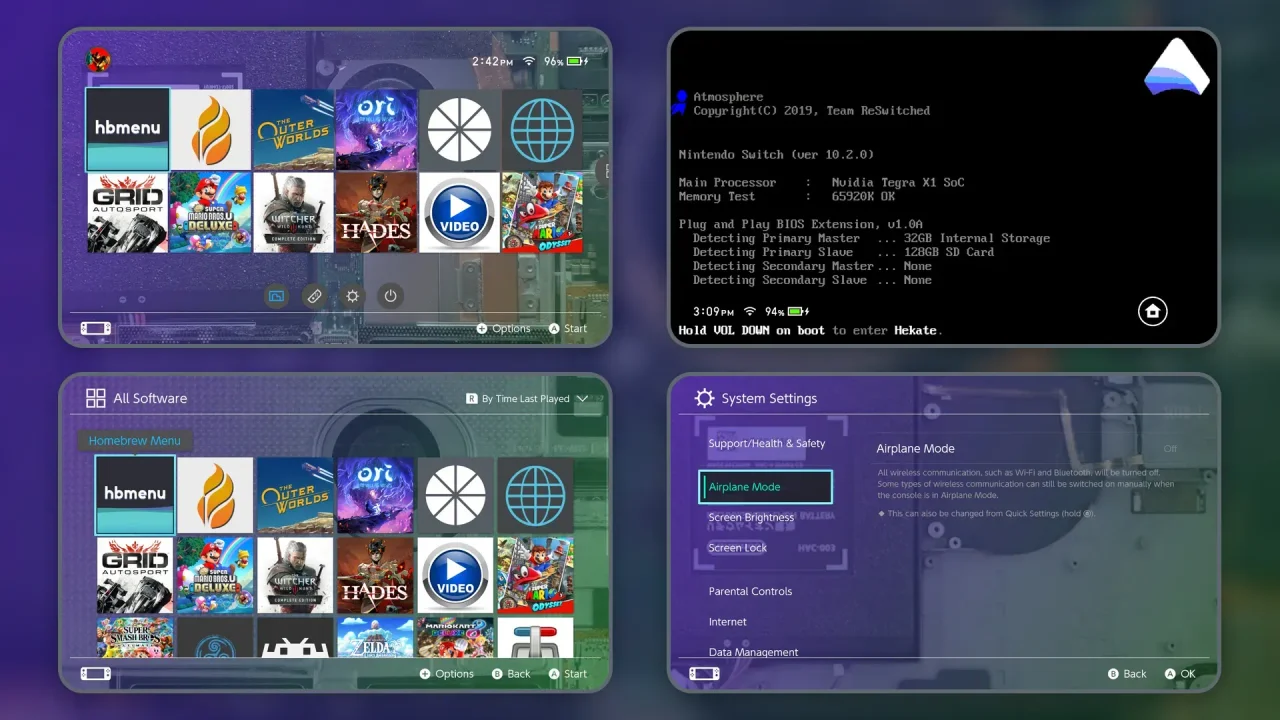Click the Homebrew Menu tooltip label
Image resolution: width=1280 pixels, height=720 pixels.
[x=135, y=441]
